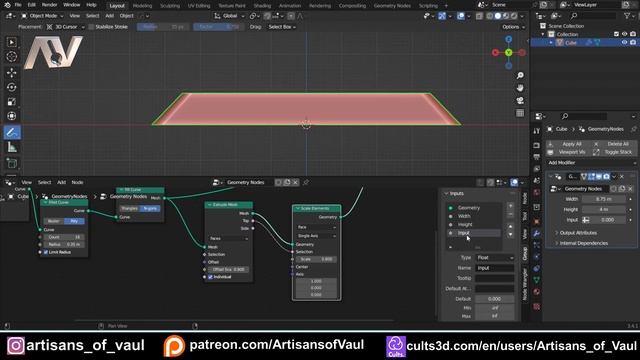
Task: Adjust the Scale slider in Scale Elements node
Action: tap(316, 260)
